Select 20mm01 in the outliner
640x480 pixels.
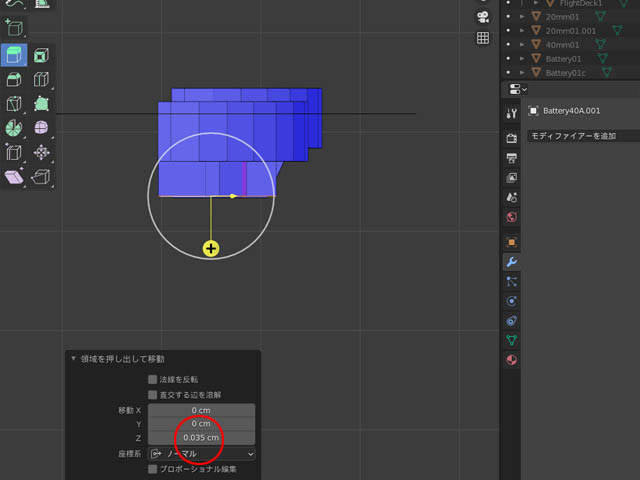(562, 17)
